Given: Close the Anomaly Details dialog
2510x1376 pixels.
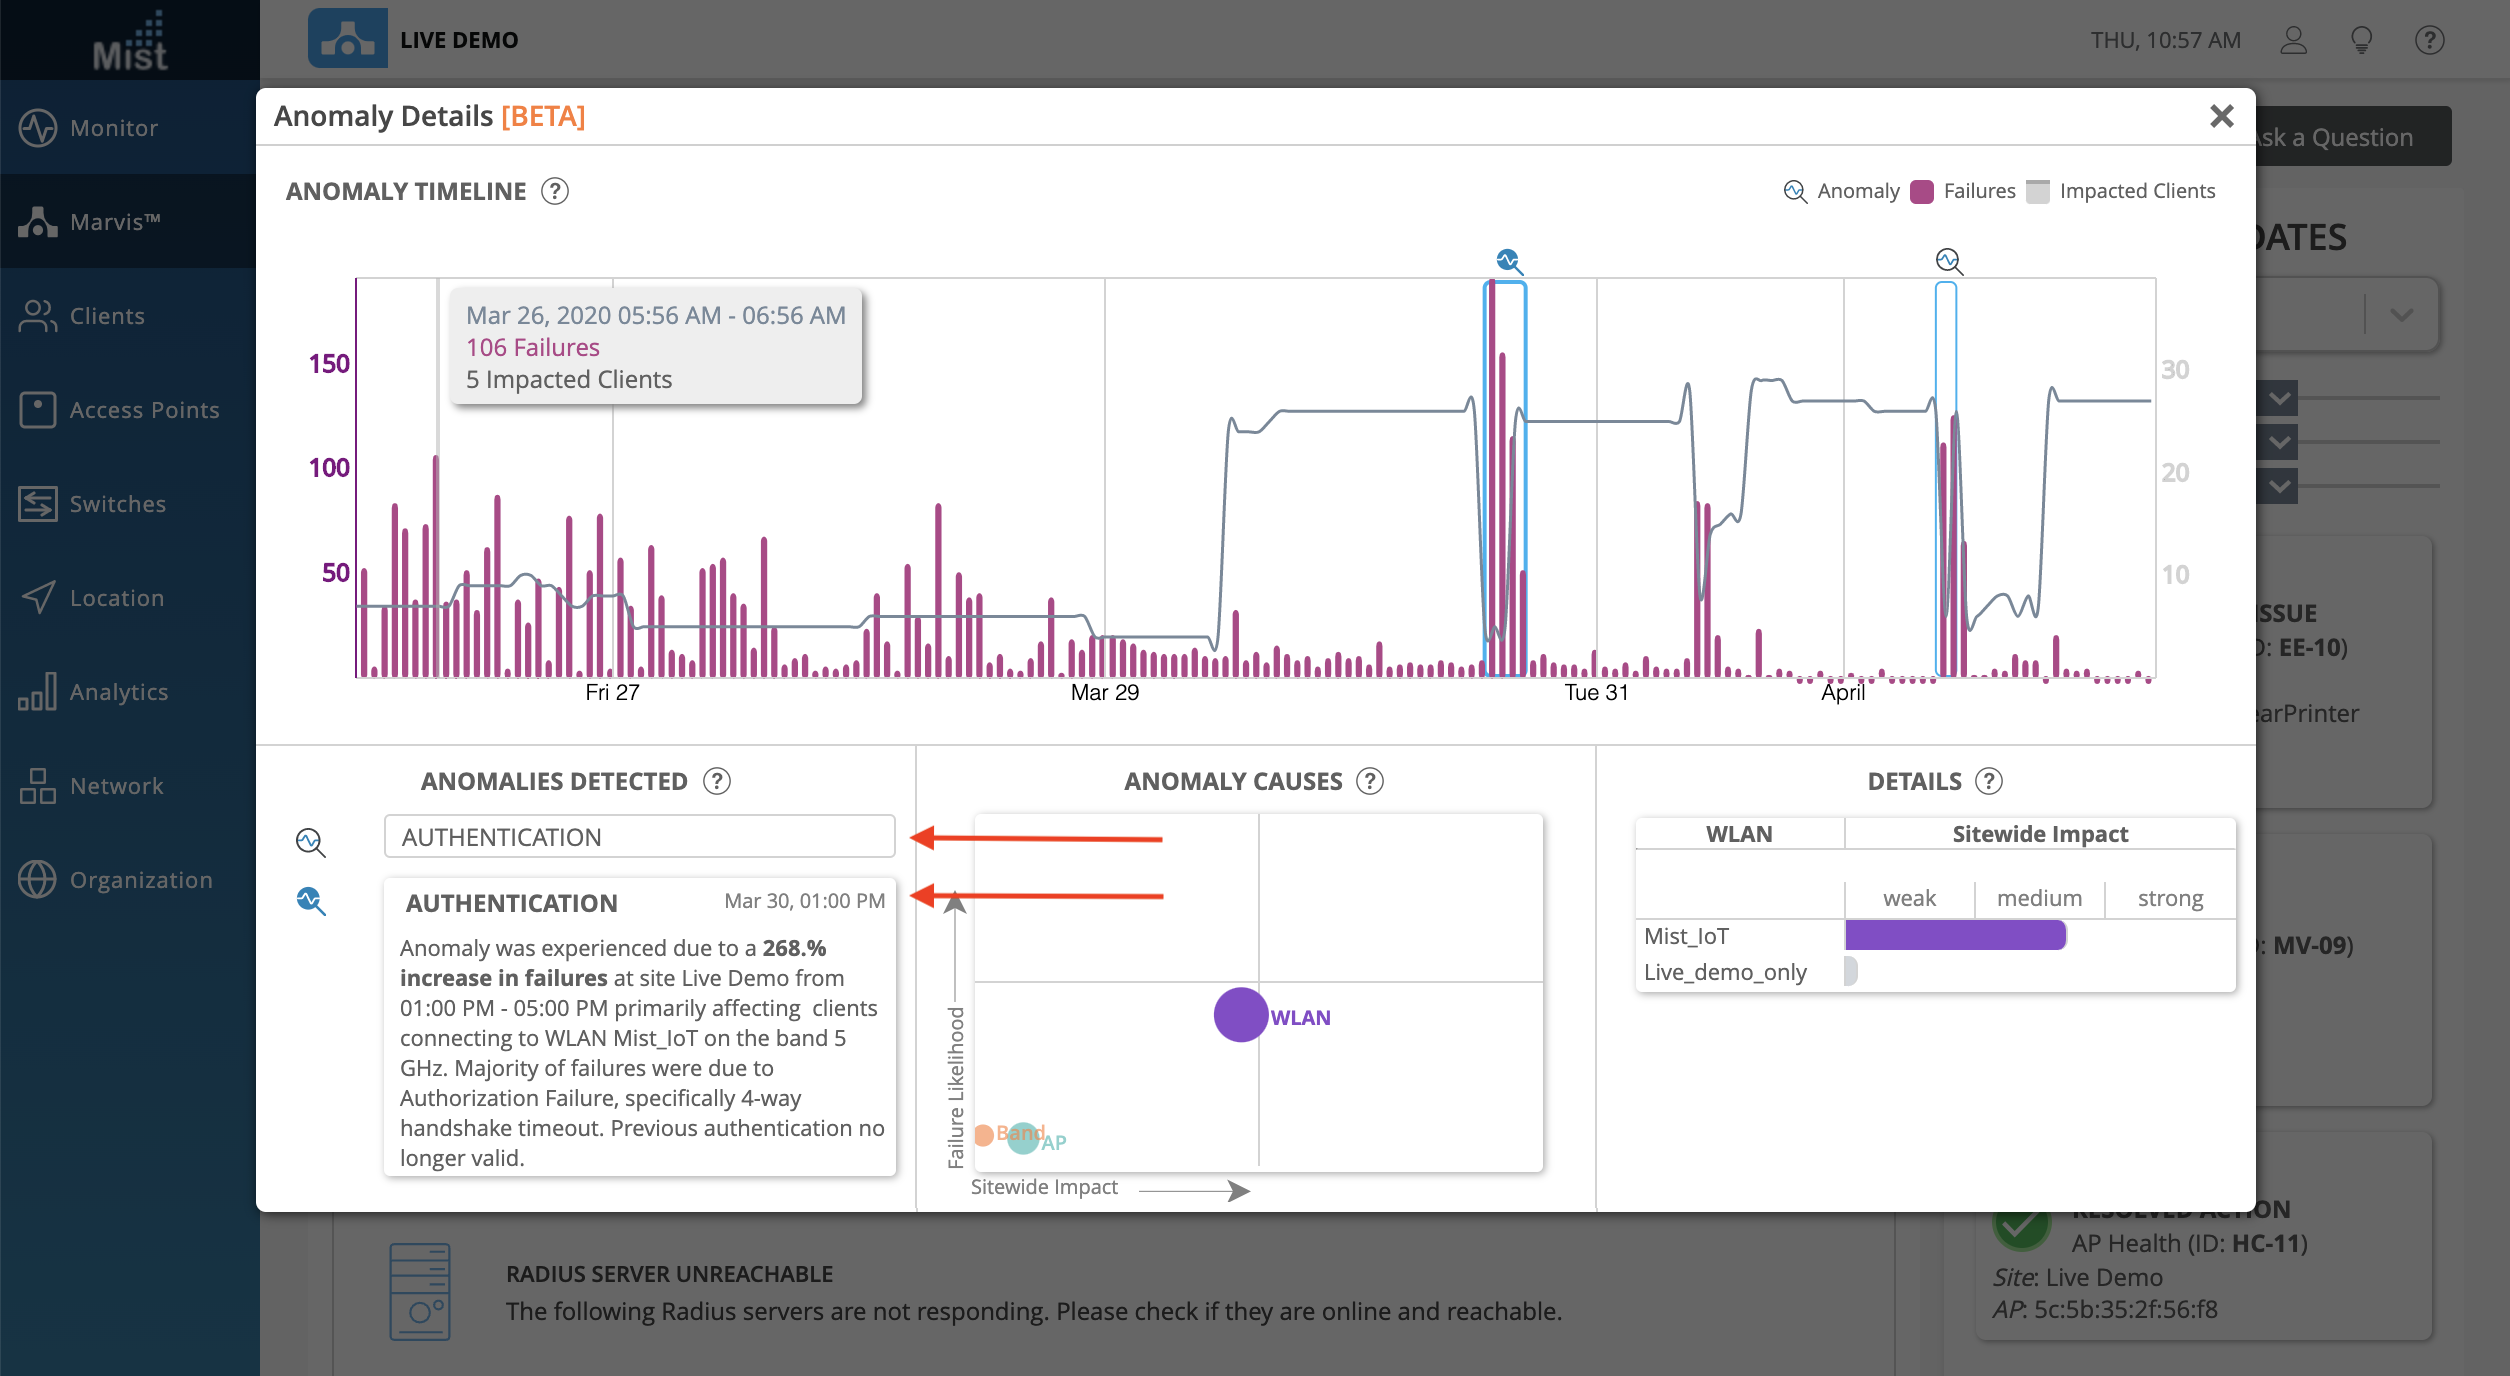Looking at the screenshot, I should coord(2221,117).
